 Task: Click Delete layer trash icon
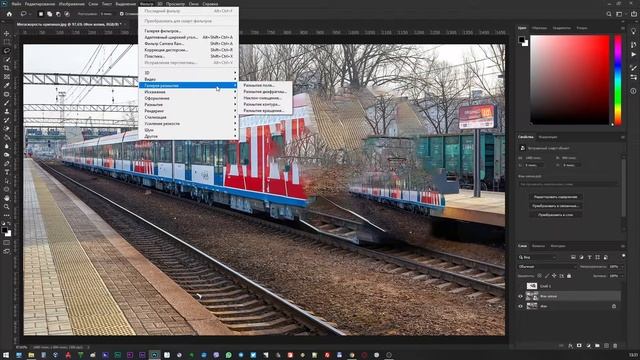coord(615,346)
